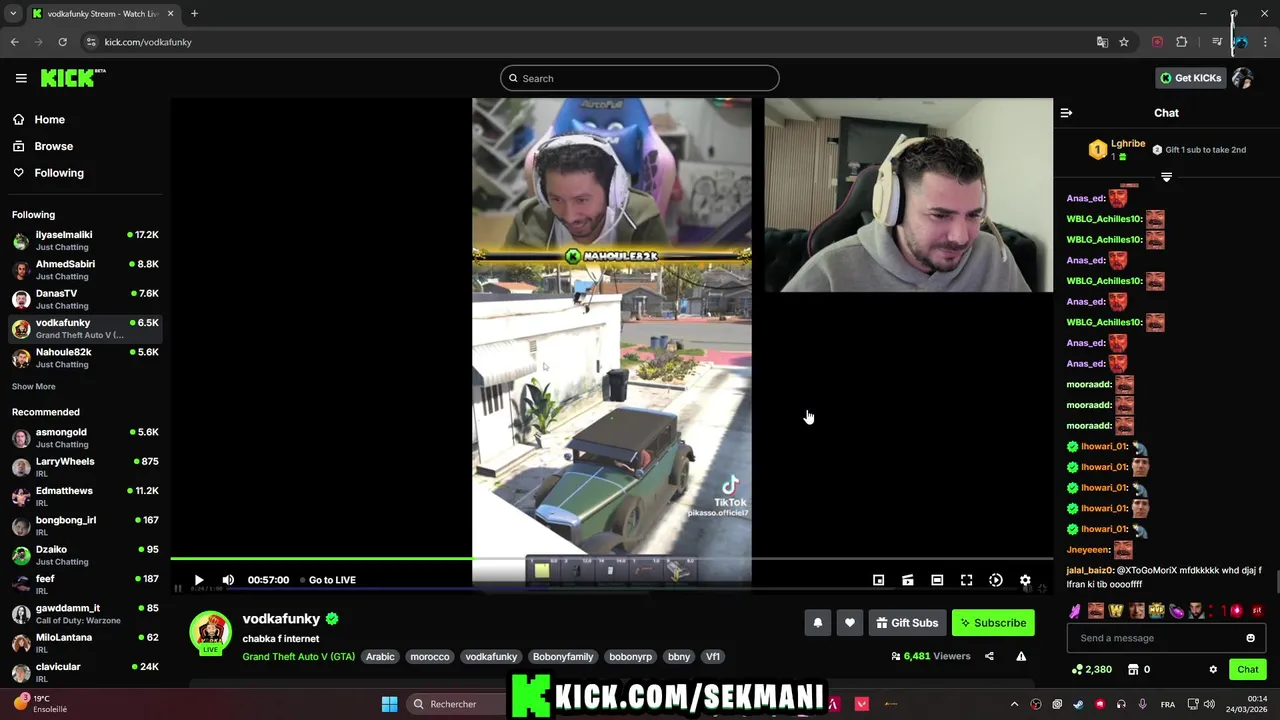Bookmark page with star icon
1280x720 pixels.
[x=1124, y=42]
